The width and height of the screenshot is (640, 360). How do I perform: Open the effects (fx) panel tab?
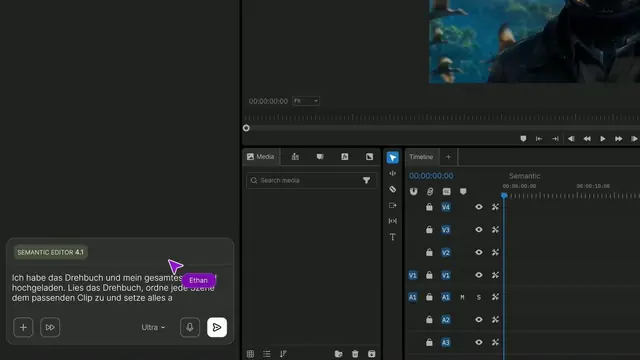coord(344,157)
